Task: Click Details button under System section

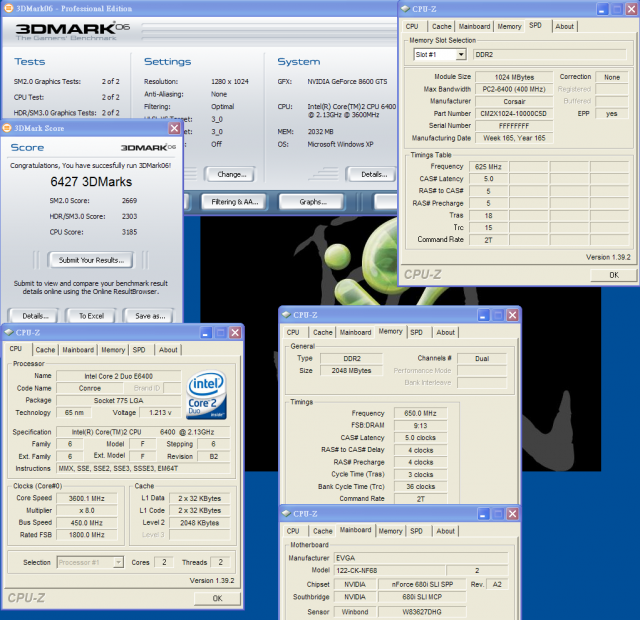Action: pyautogui.click(x=373, y=174)
